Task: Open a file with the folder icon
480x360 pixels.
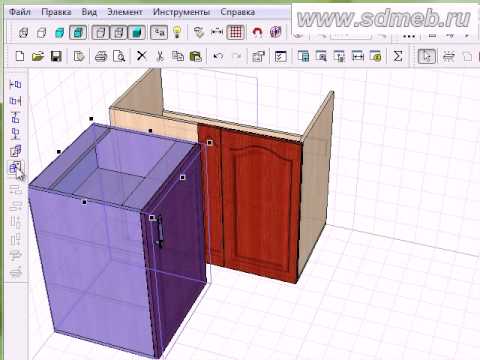Action: 38,56
